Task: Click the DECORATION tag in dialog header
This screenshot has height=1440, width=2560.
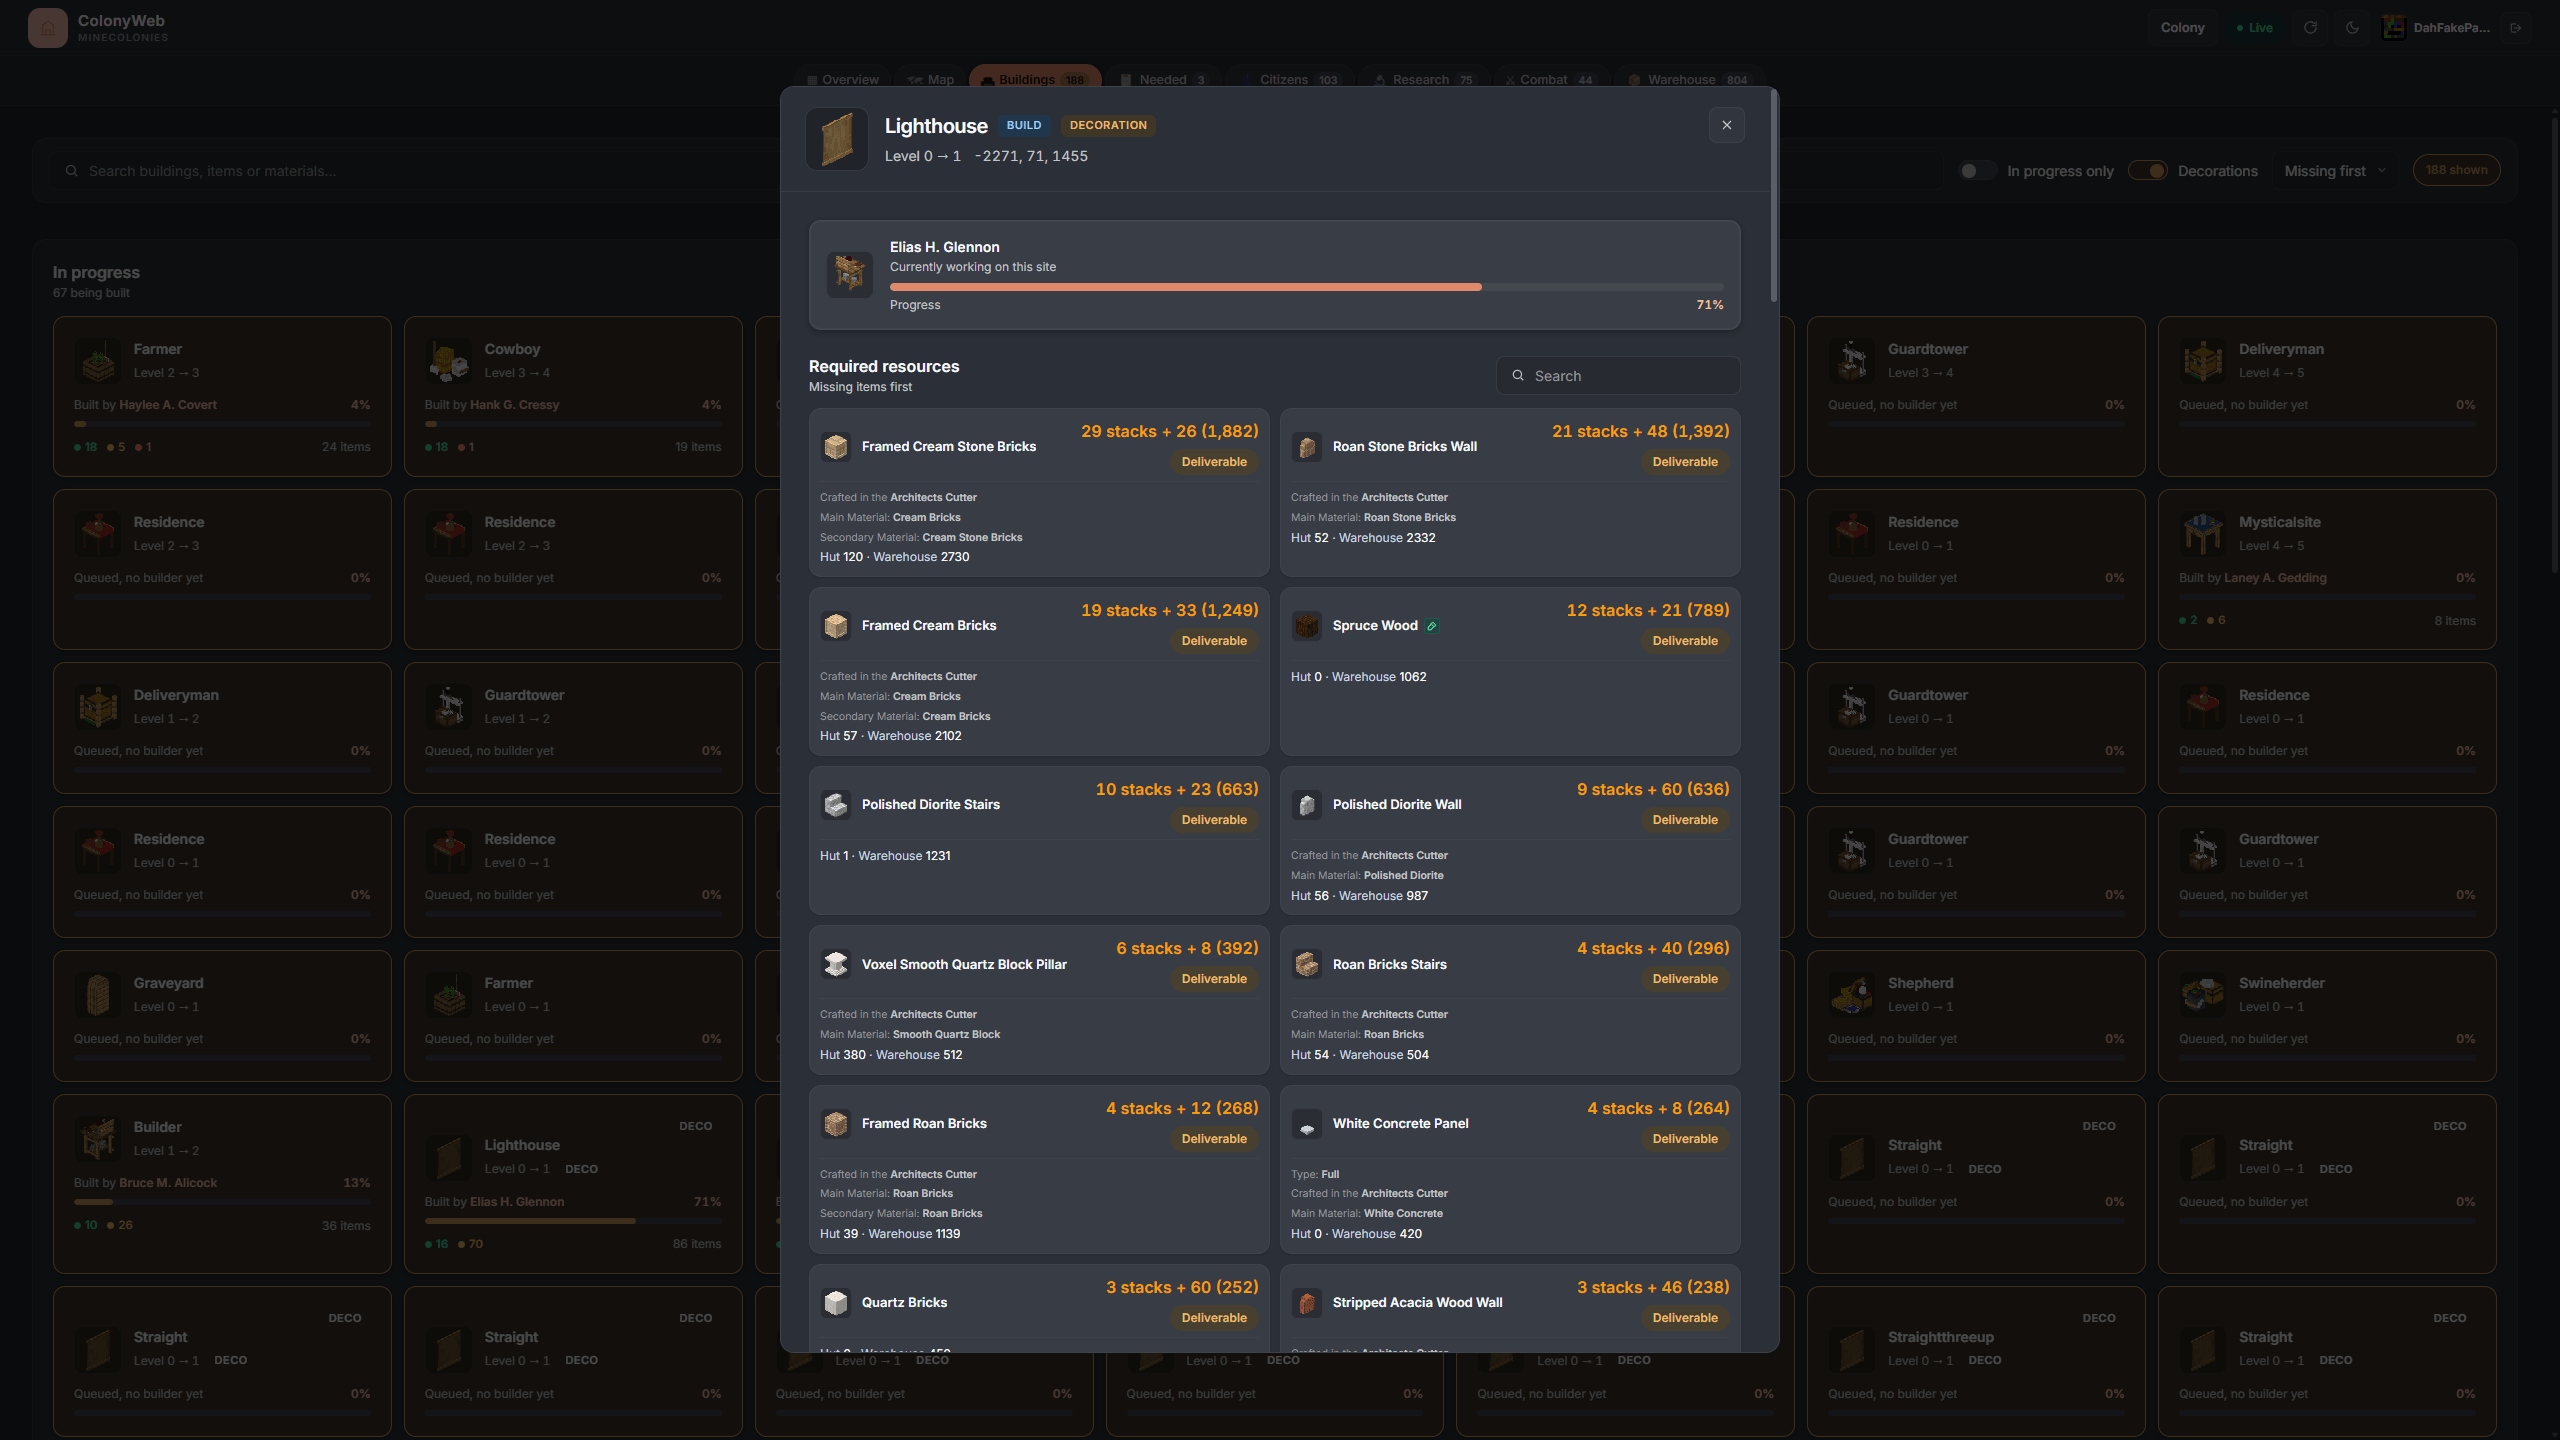Action: point(1108,125)
